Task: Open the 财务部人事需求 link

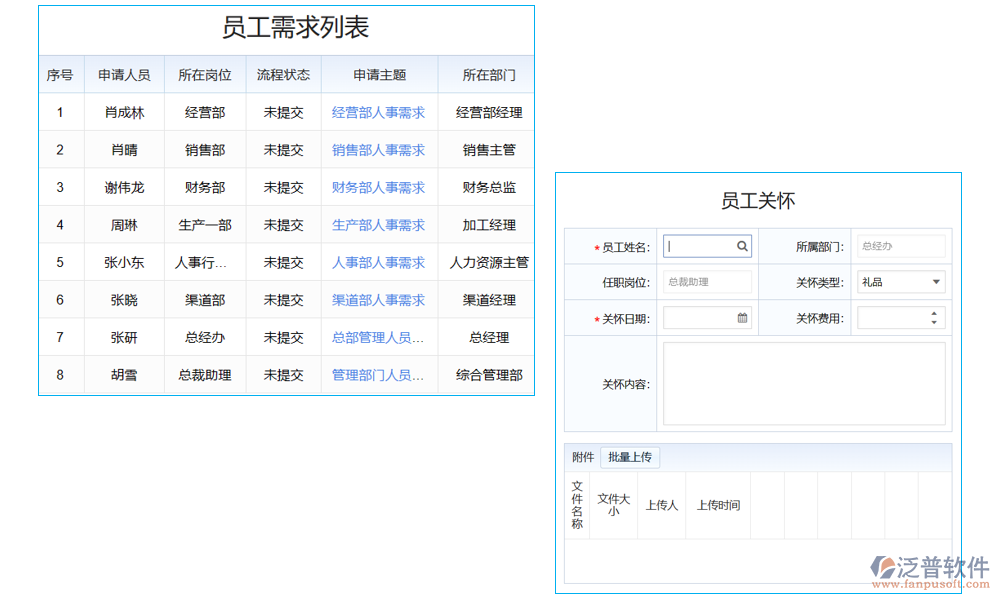Action: [380, 187]
